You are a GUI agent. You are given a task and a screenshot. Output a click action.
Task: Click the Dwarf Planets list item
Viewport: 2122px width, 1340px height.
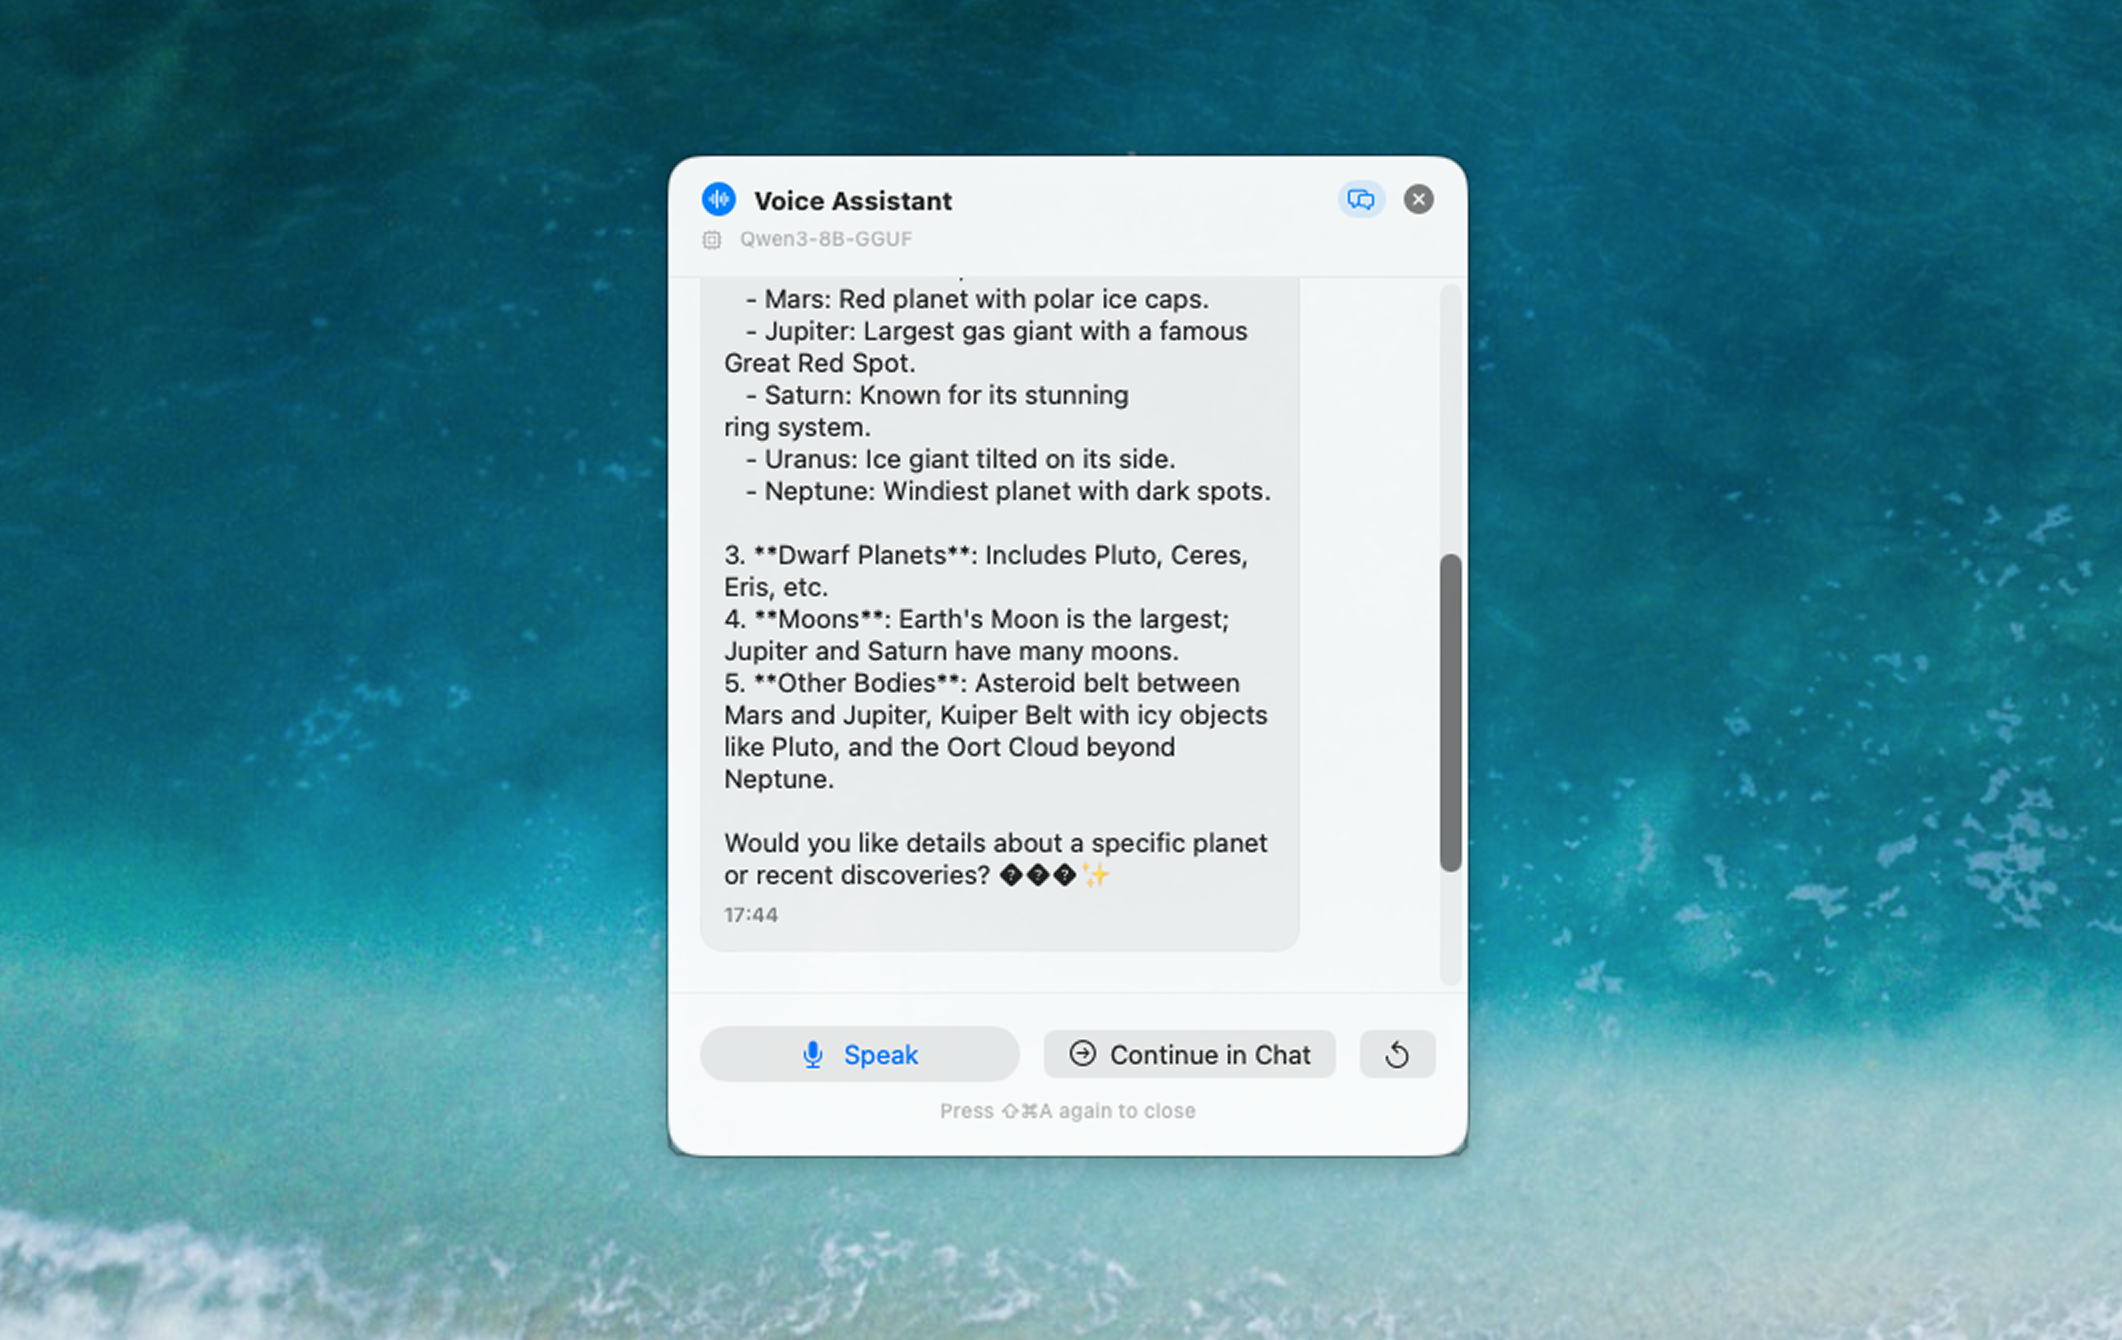click(986, 571)
